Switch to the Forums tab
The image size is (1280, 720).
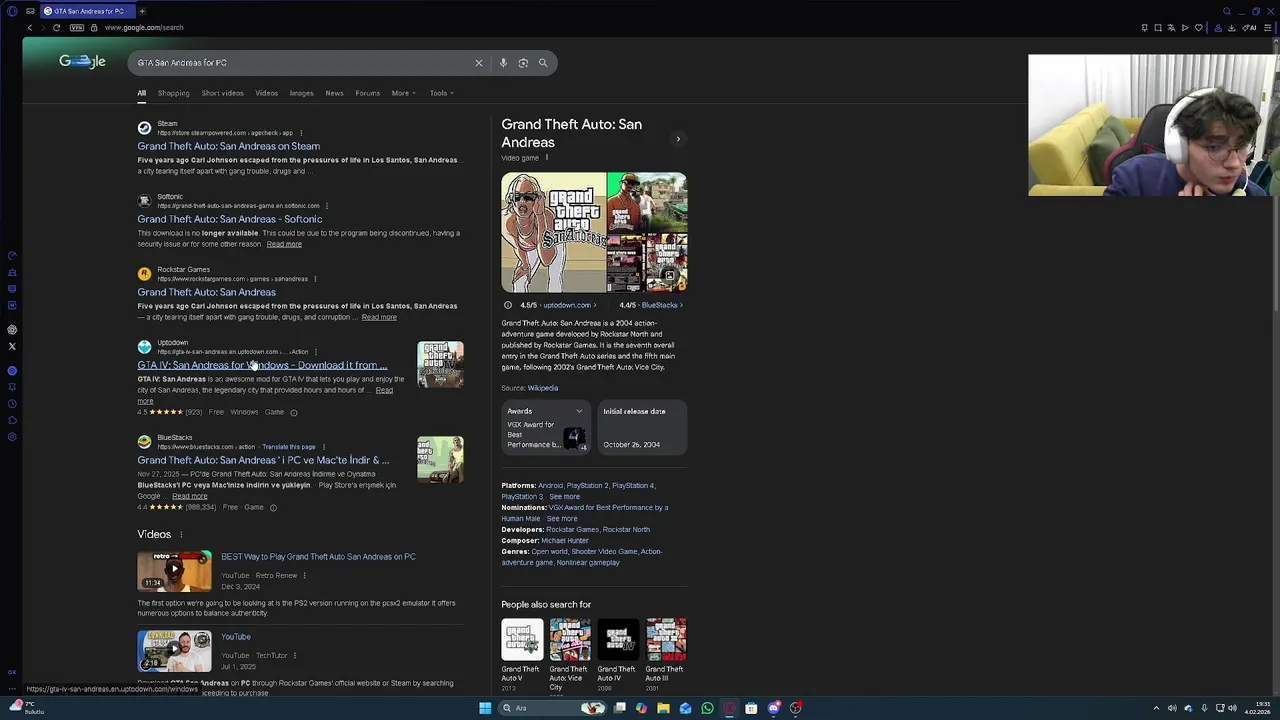coord(367,93)
